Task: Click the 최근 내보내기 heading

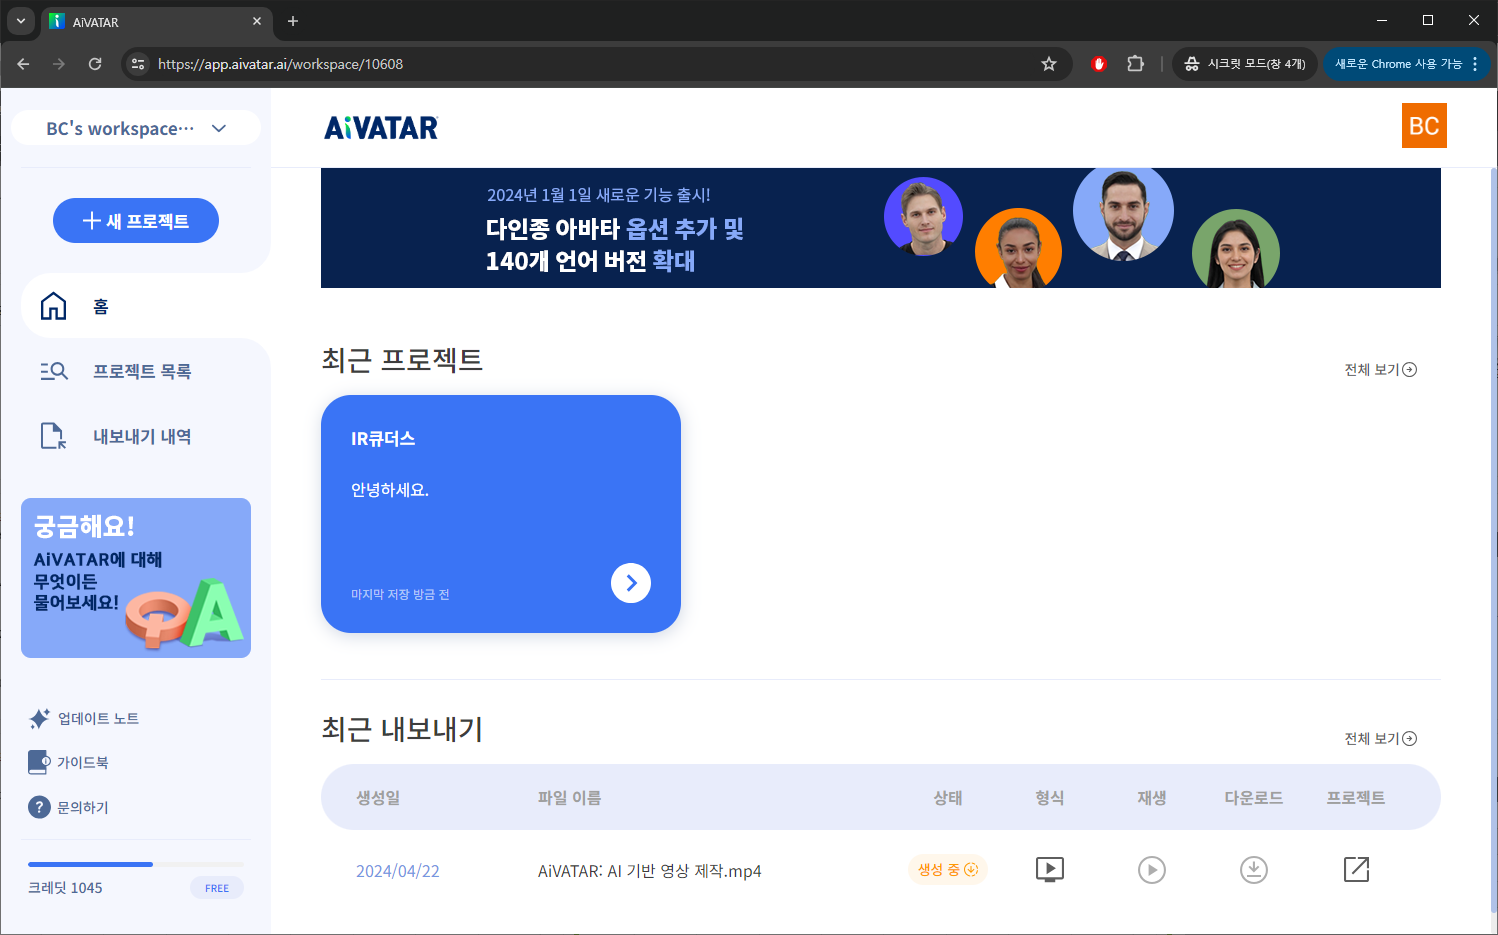Action: pyautogui.click(x=402, y=729)
